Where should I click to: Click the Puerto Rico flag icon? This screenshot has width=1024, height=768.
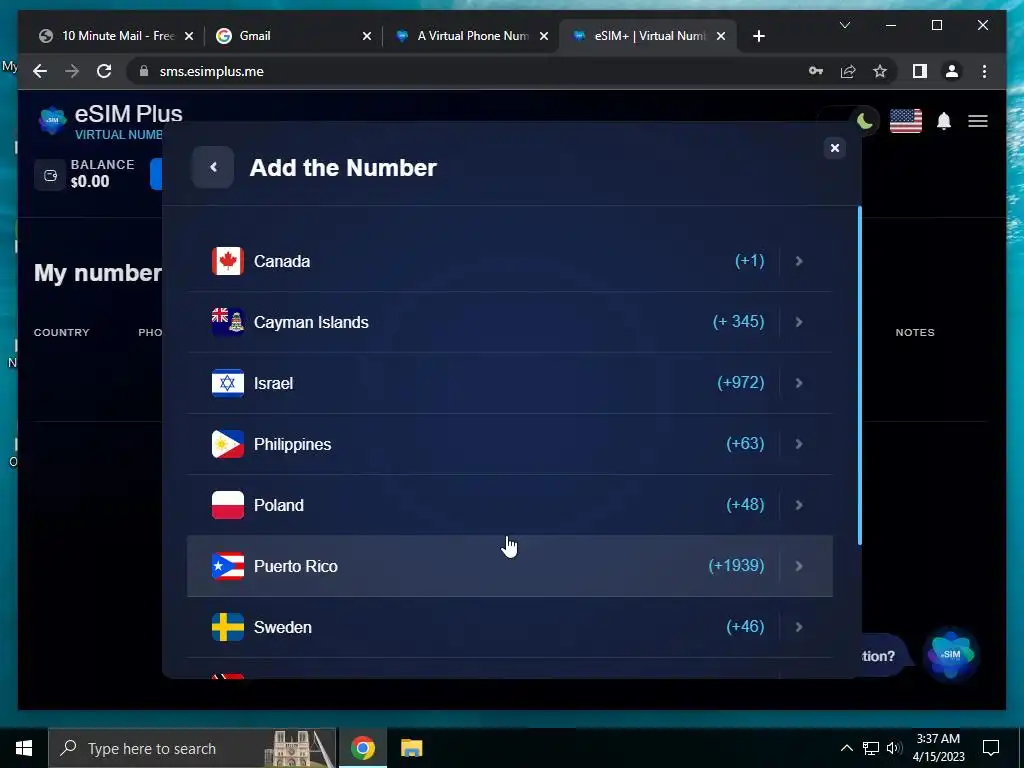coord(228,566)
